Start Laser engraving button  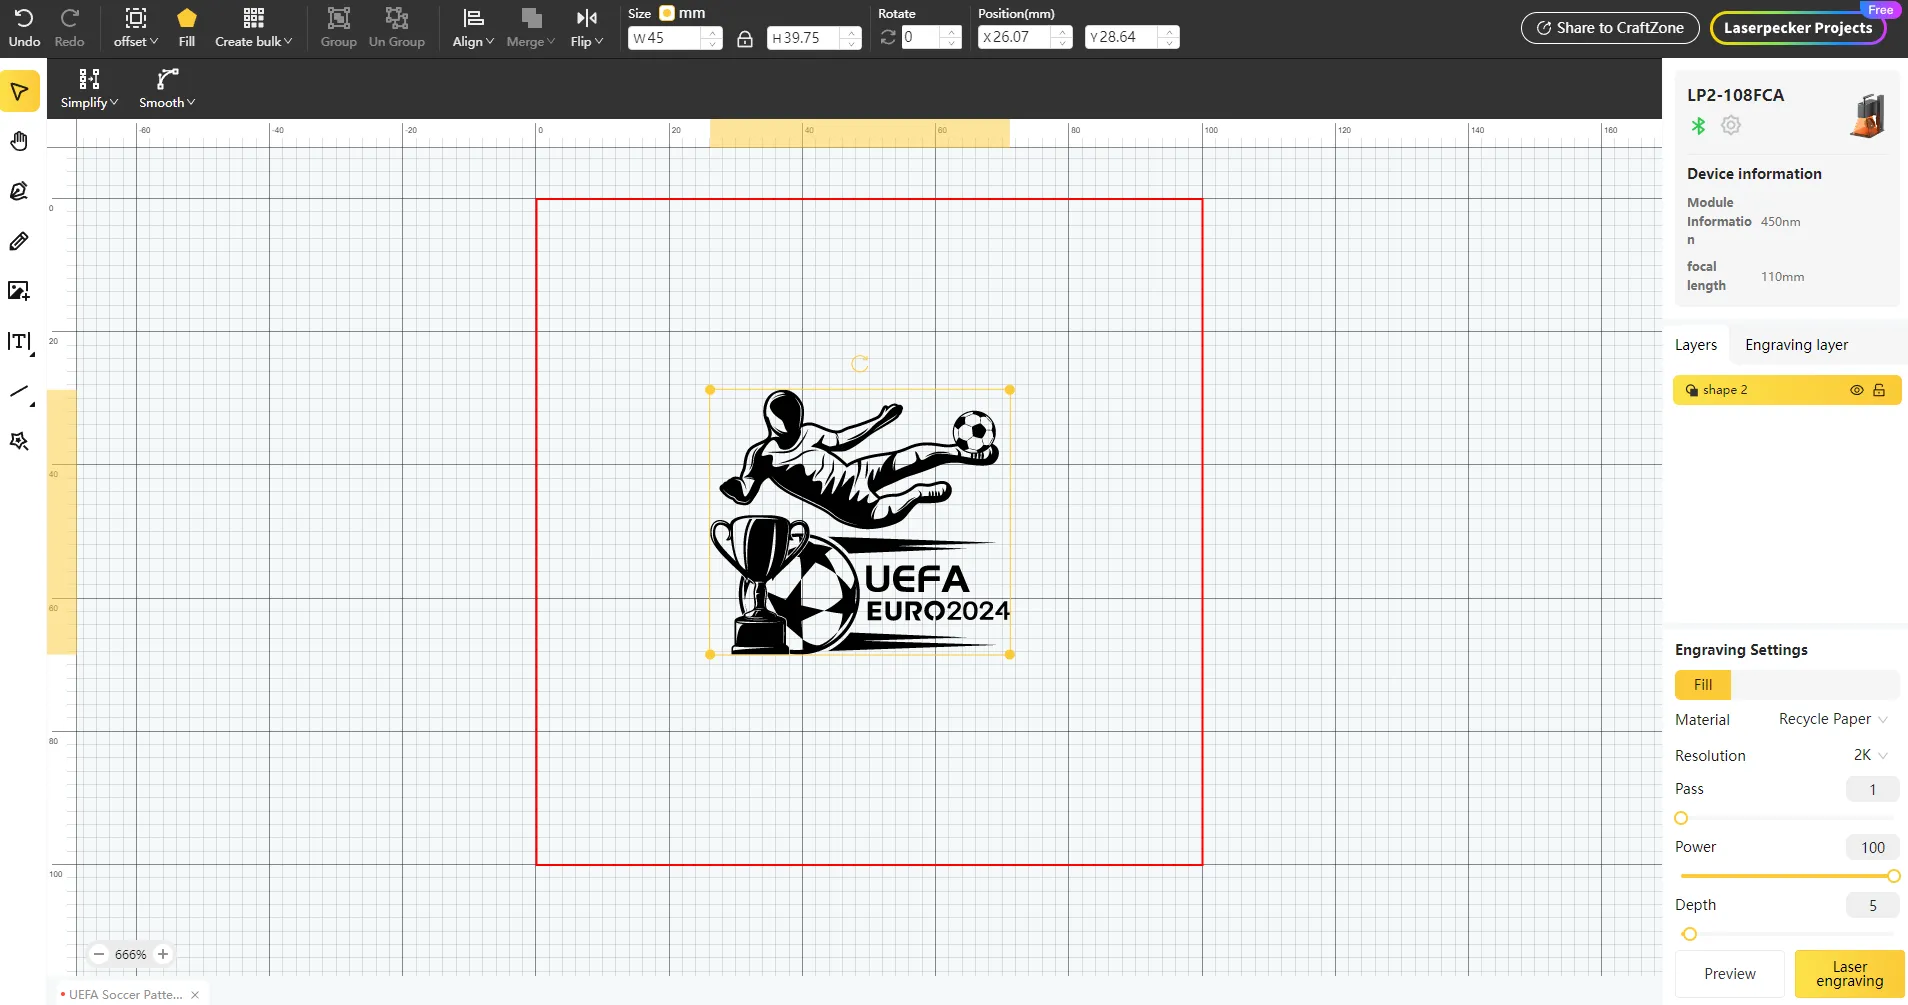click(x=1849, y=974)
